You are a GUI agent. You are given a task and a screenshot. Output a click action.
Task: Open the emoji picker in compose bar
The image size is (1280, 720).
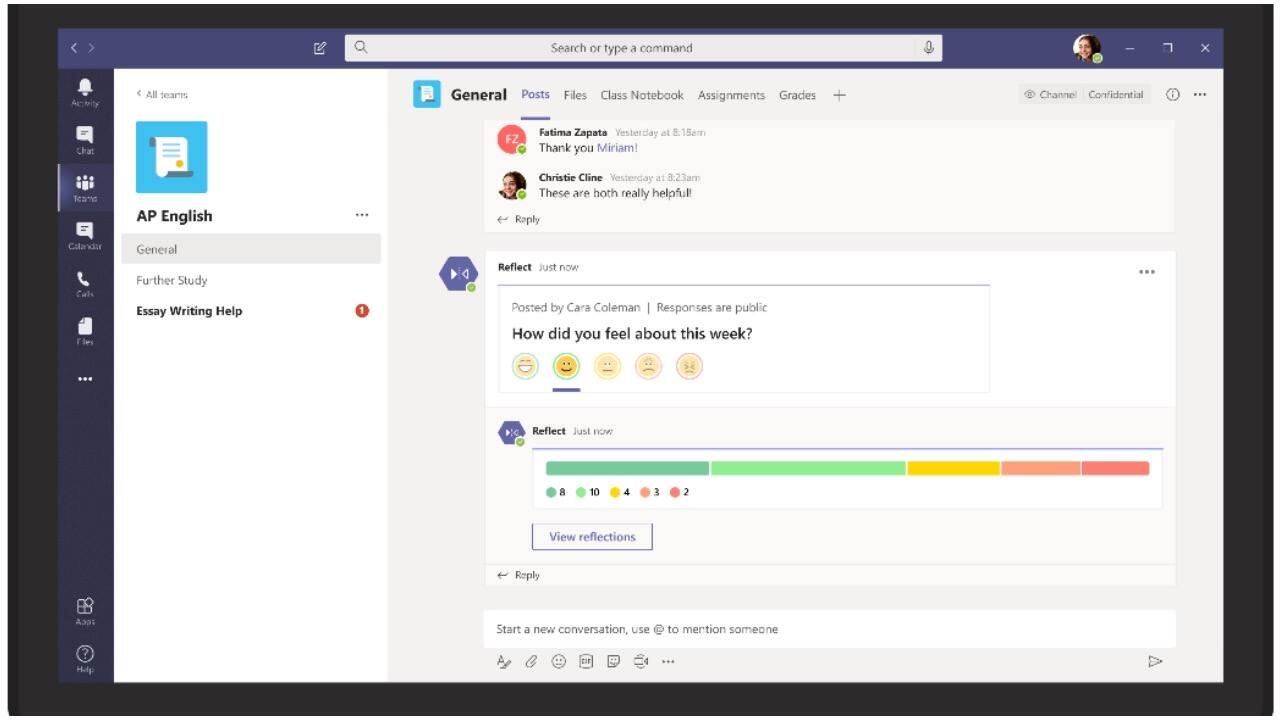559,661
